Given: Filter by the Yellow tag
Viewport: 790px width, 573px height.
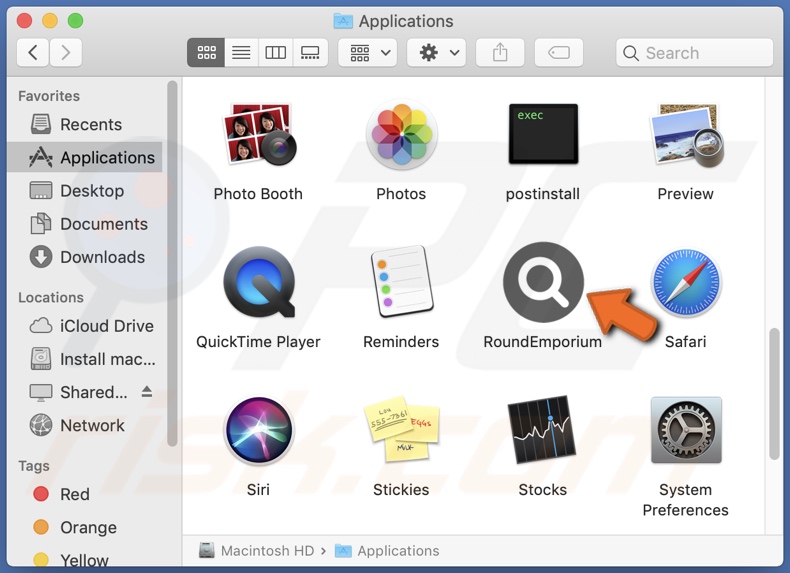Looking at the screenshot, I should click(85, 559).
